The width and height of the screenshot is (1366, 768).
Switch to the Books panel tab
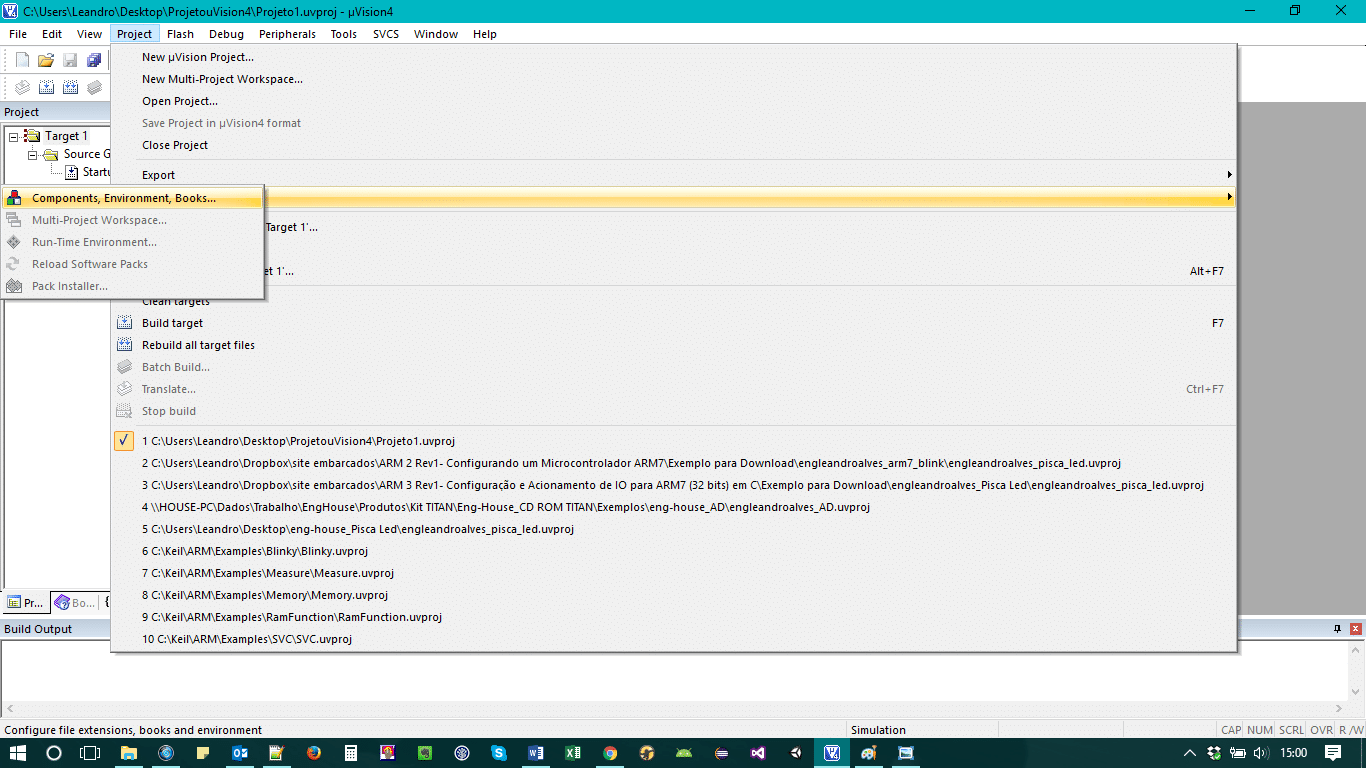coord(75,603)
